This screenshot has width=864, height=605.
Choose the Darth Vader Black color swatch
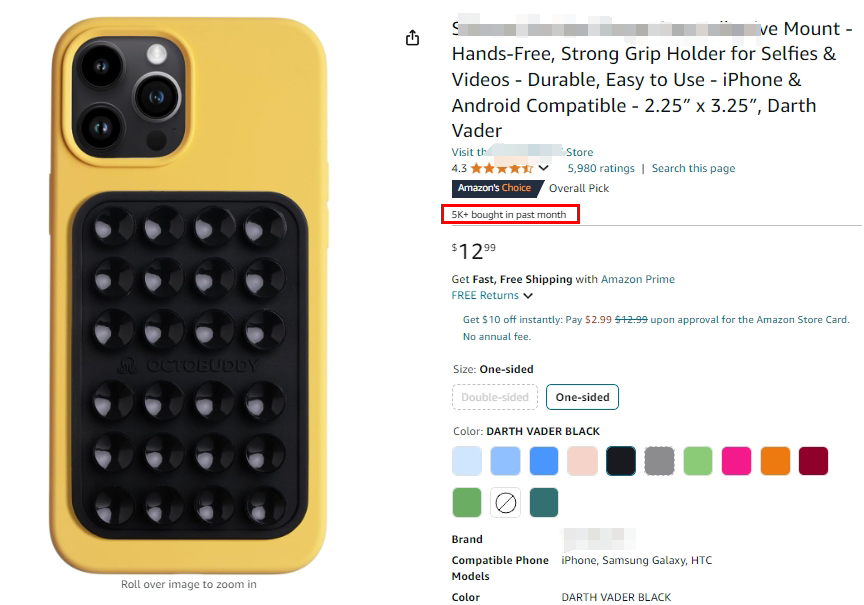pos(620,461)
